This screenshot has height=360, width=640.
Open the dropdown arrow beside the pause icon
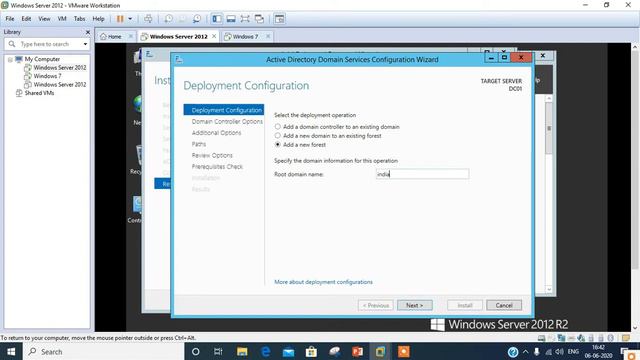[130, 19]
